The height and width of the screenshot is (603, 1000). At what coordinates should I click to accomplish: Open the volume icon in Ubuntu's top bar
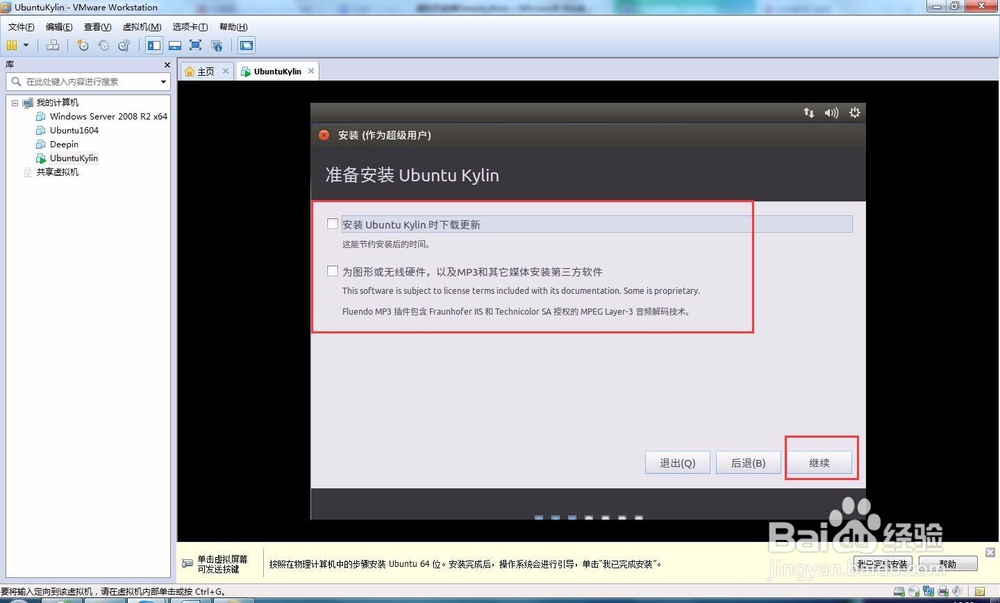click(830, 113)
